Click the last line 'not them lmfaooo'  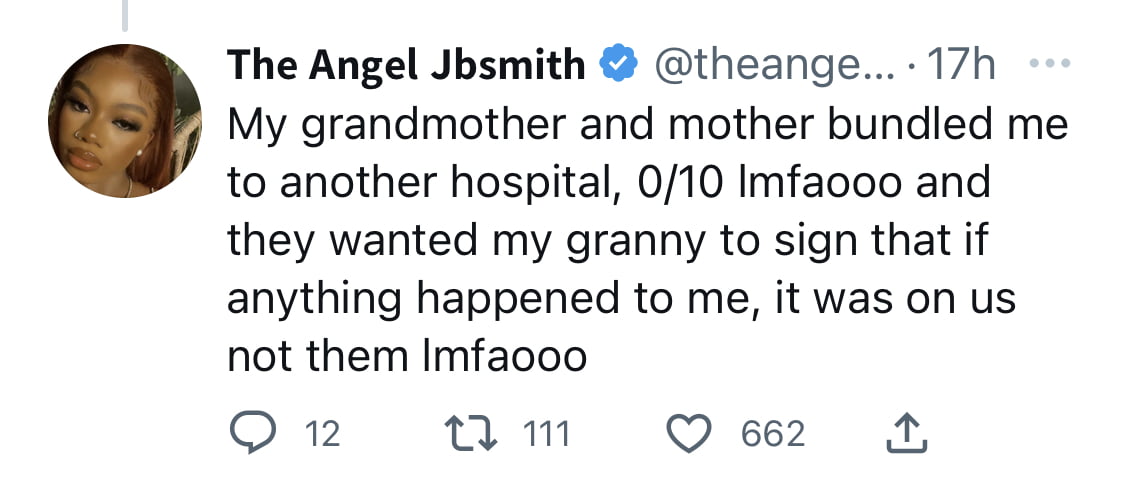[x=407, y=357]
